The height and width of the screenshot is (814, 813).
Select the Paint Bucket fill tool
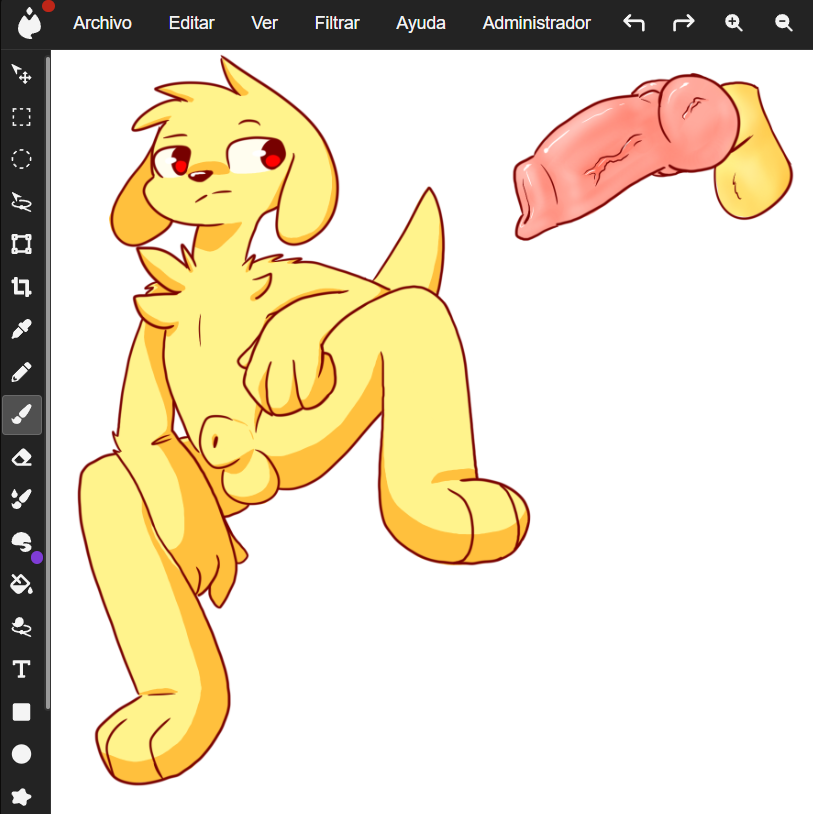coord(21,584)
